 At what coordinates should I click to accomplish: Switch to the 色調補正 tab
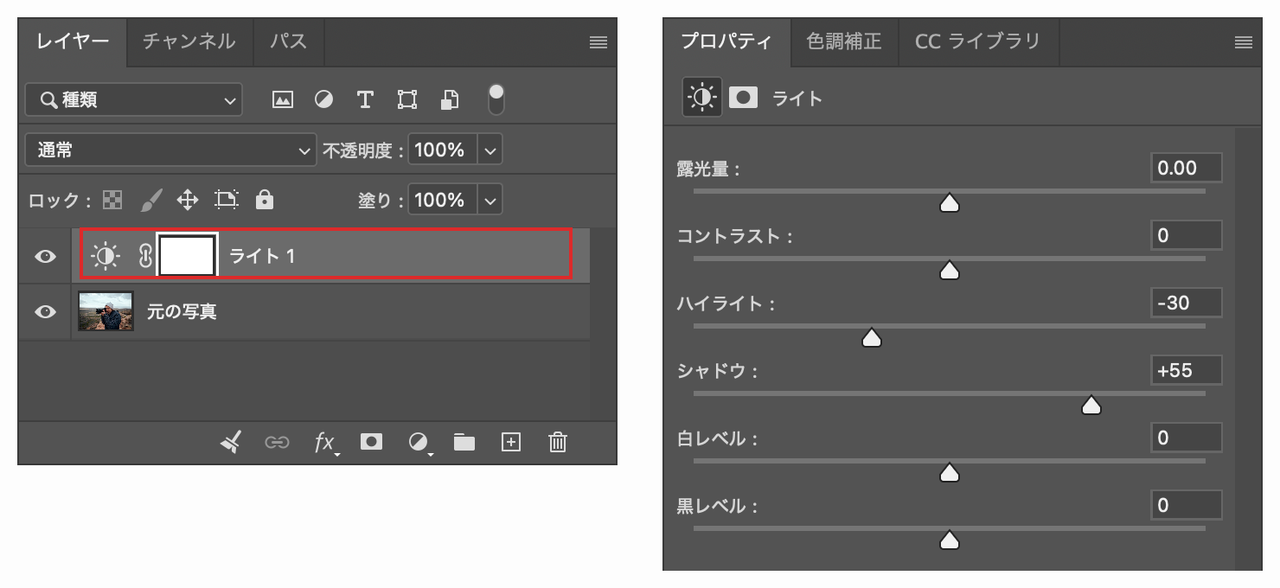844,42
